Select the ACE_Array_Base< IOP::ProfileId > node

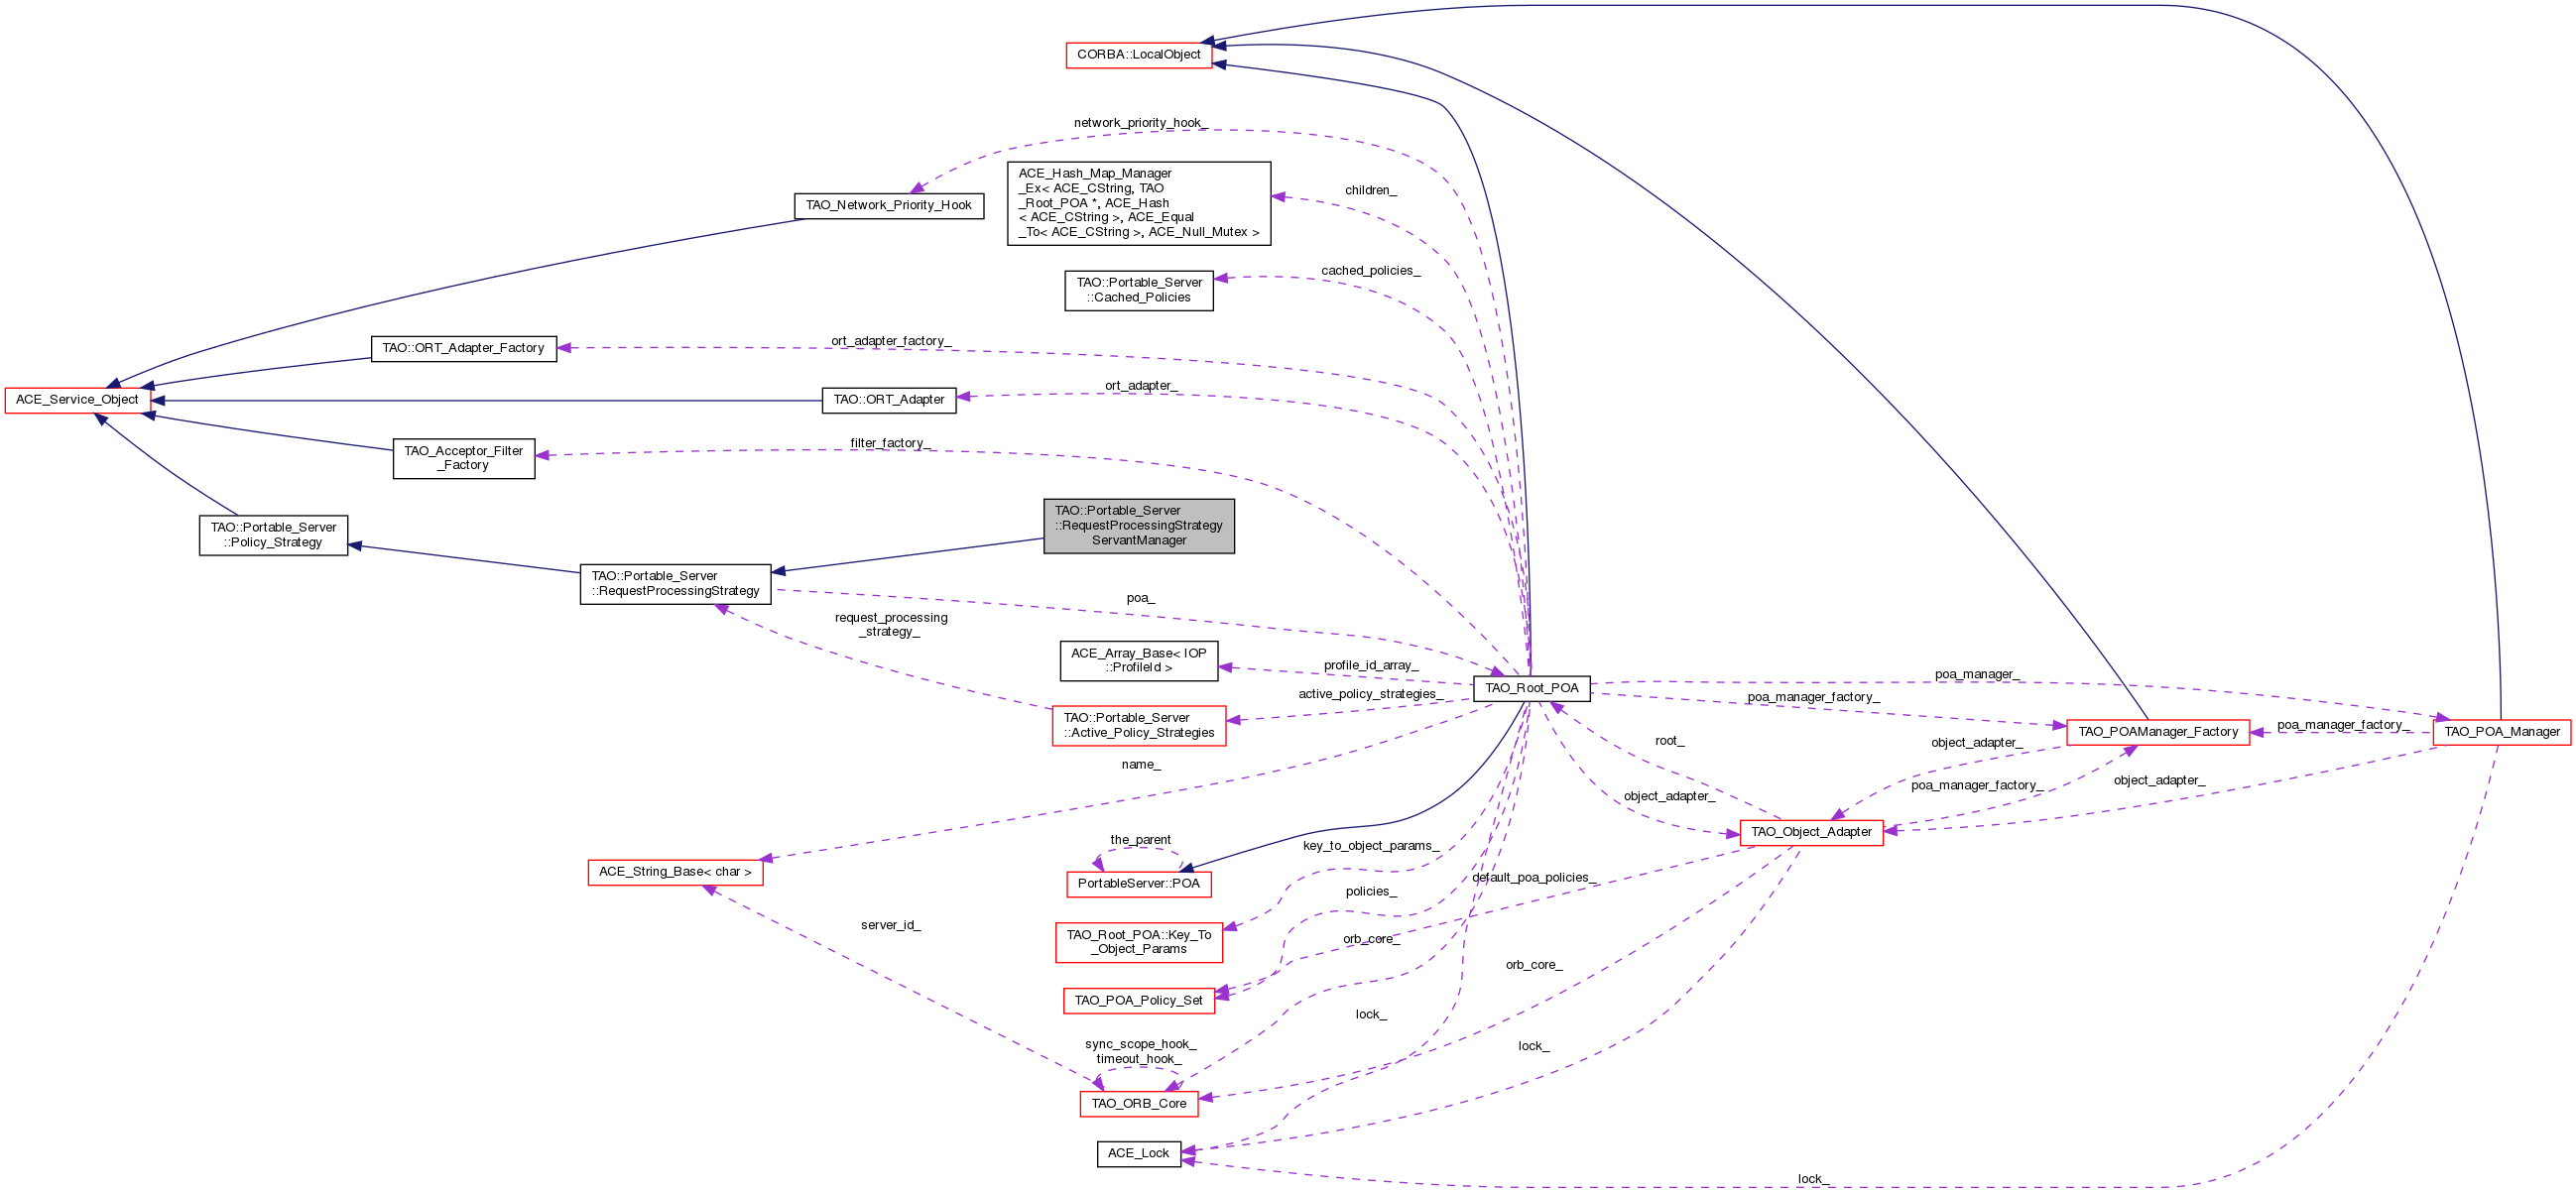(1139, 661)
